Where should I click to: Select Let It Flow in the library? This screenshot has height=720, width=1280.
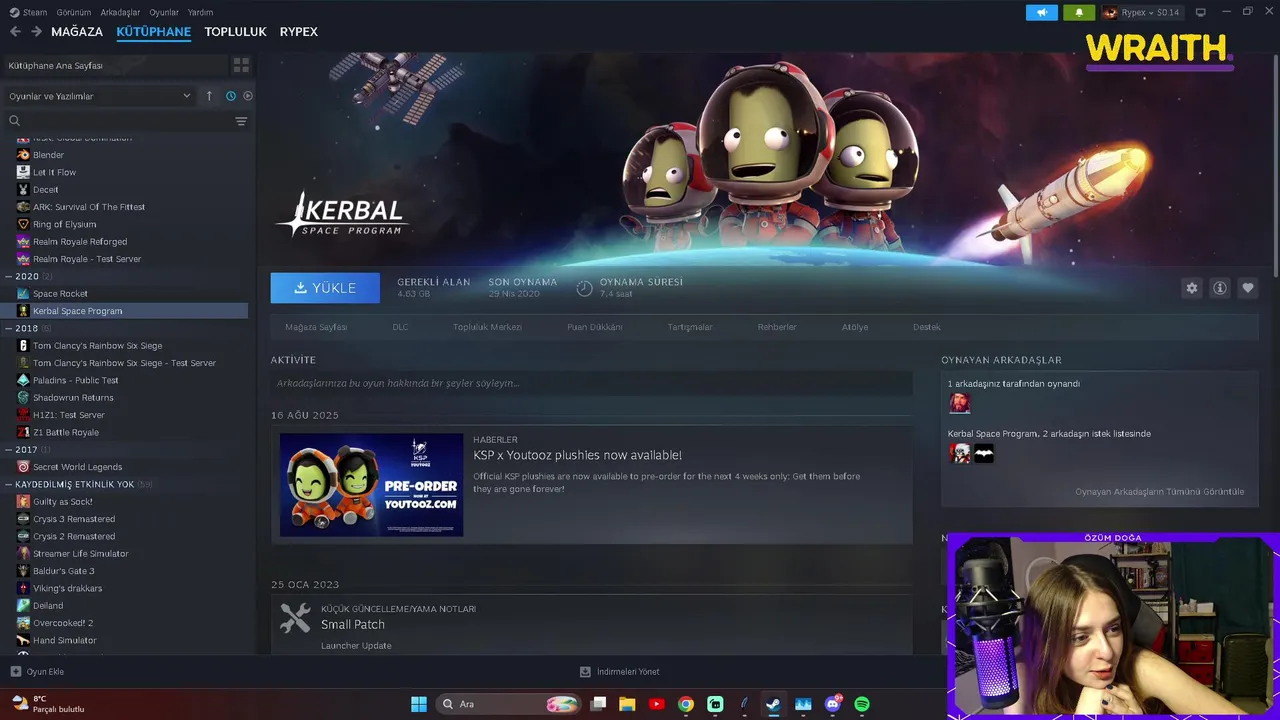point(54,172)
